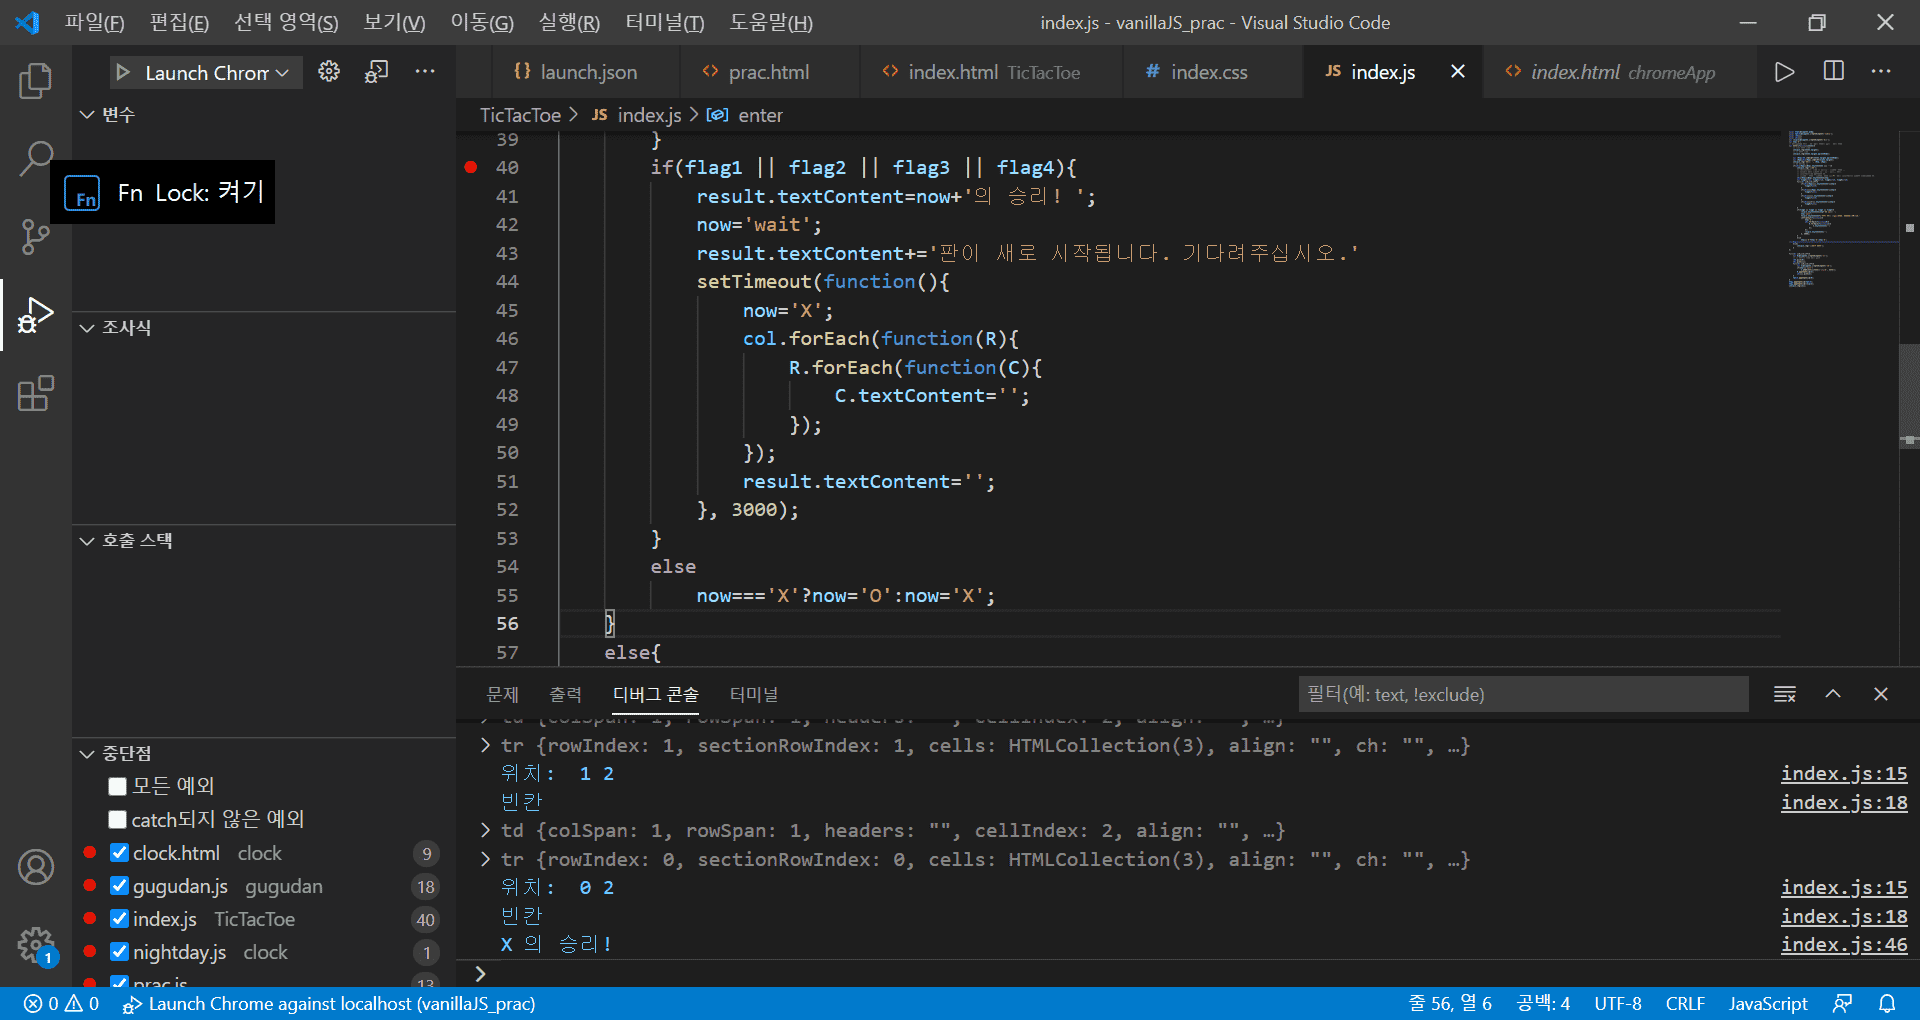Viewport: 1920px width, 1020px height.
Task: Click the debug console filter field
Action: [1522, 694]
